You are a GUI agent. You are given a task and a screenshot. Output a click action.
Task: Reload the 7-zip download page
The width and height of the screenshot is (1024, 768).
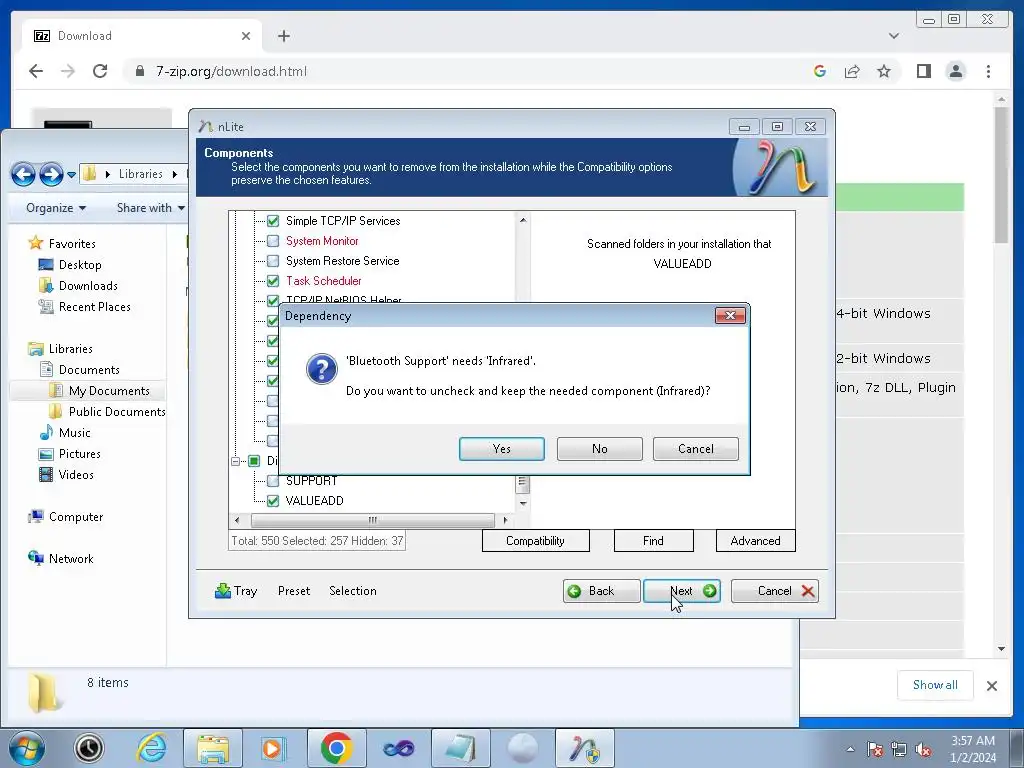(100, 71)
